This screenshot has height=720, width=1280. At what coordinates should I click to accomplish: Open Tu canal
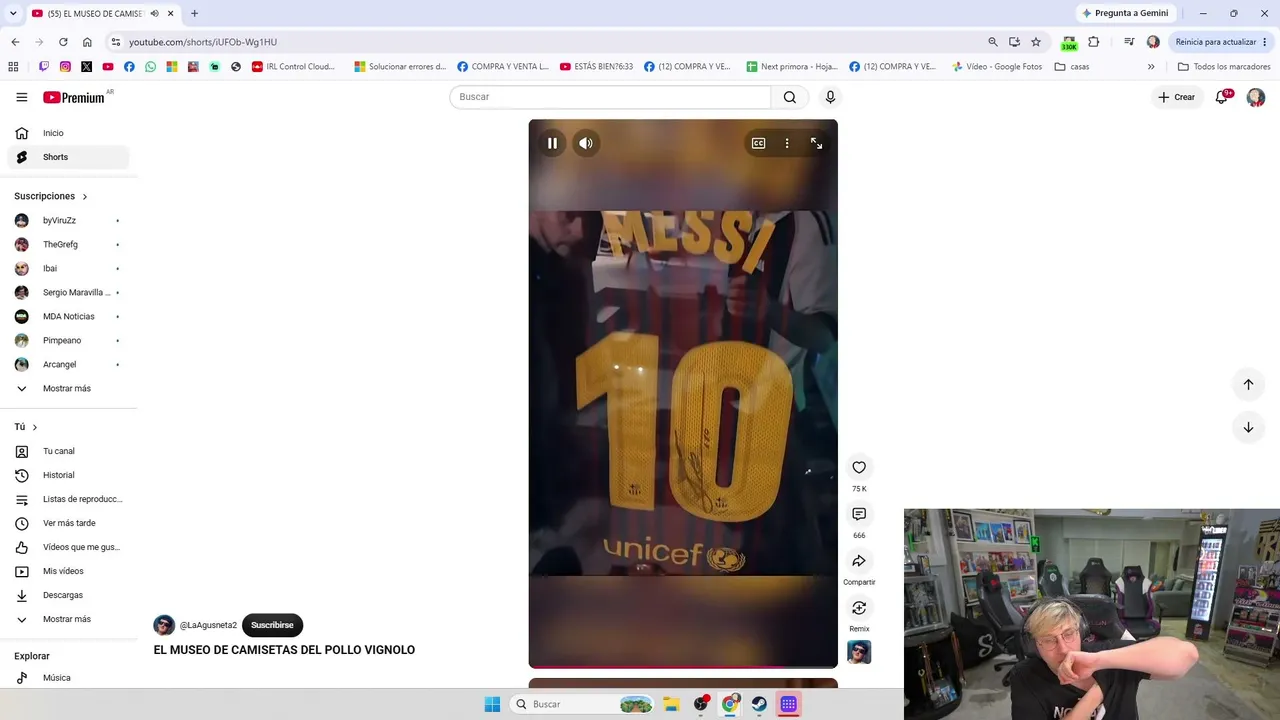pos(70,451)
